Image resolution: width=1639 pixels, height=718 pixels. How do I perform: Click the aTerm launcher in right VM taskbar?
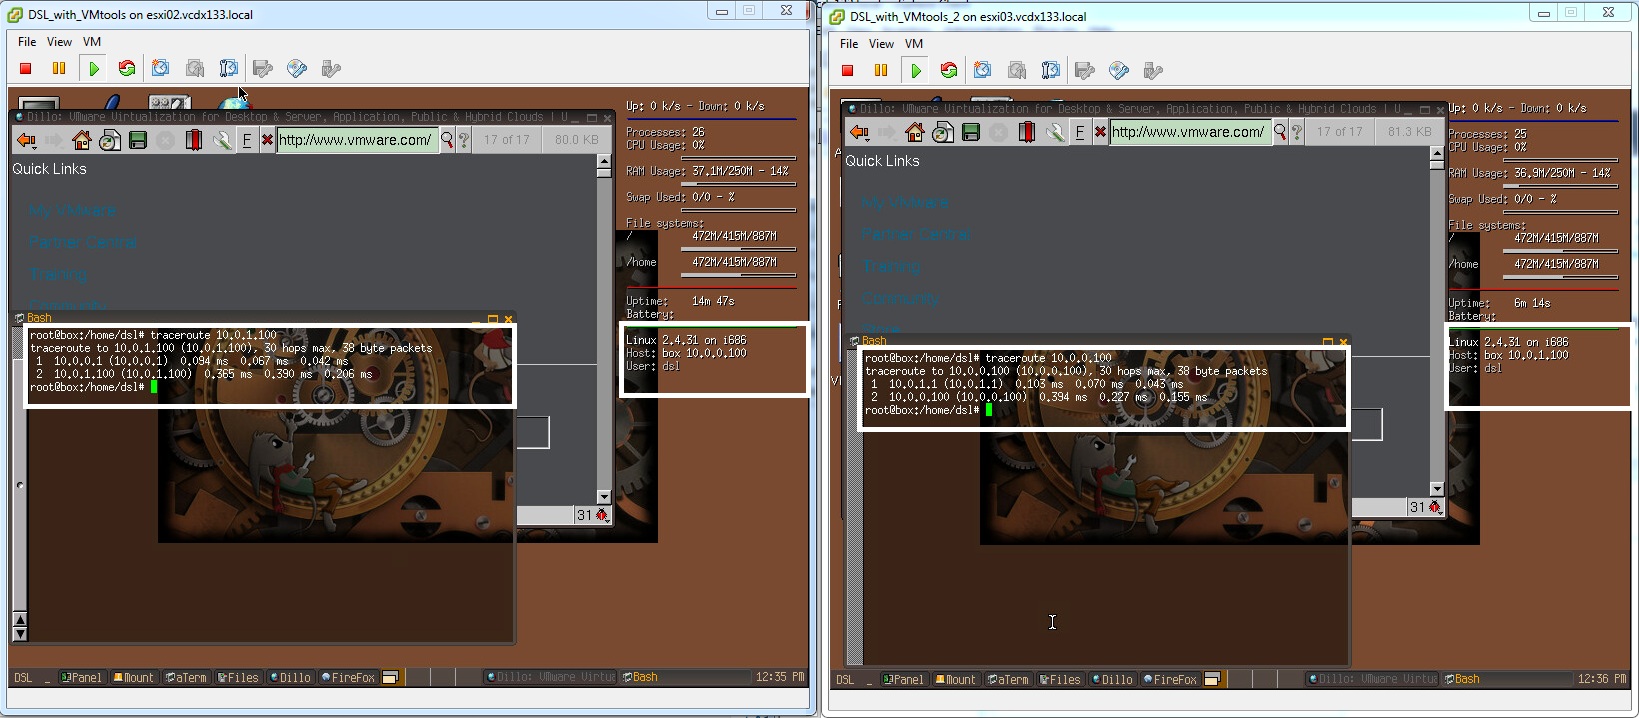point(1008,680)
